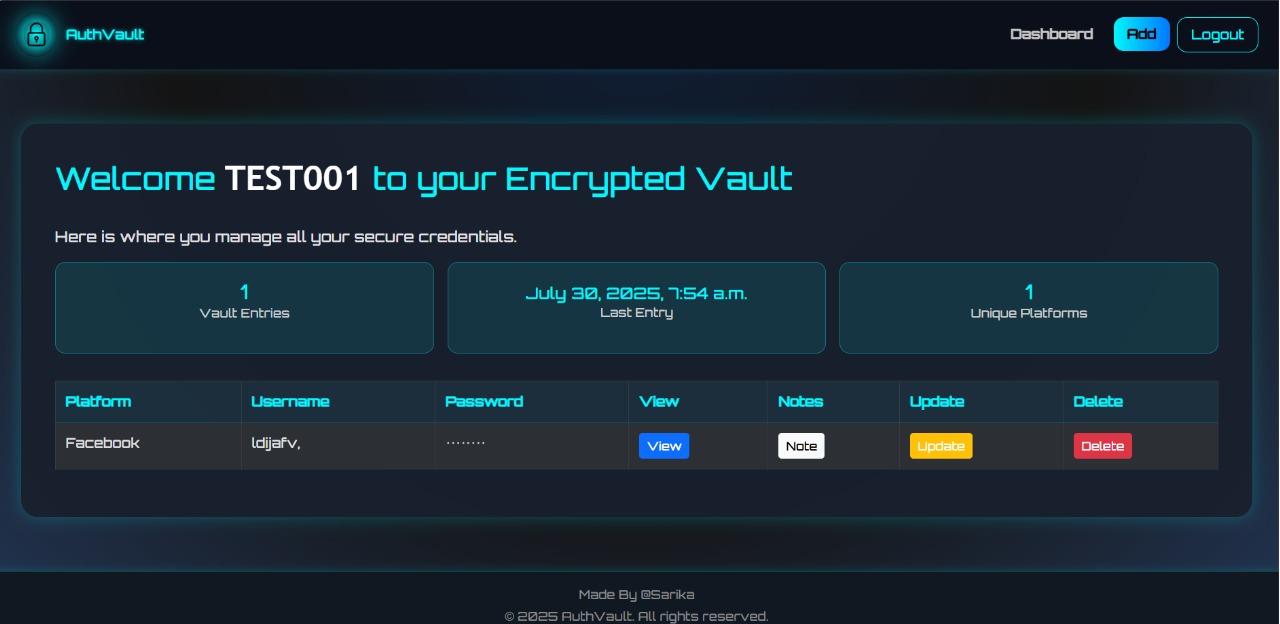Delete the Facebook vault entry
Viewport: 1280px width, 624px height.
pos(1102,446)
